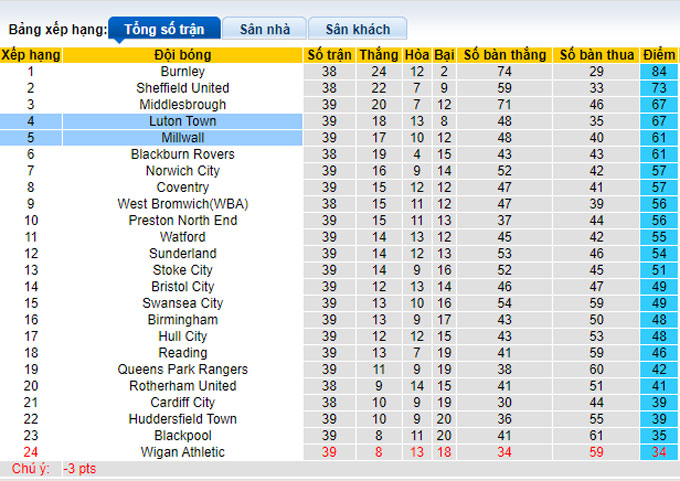Select the Tổng số trận tab
This screenshot has height=481, width=680.
coord(162,29)
